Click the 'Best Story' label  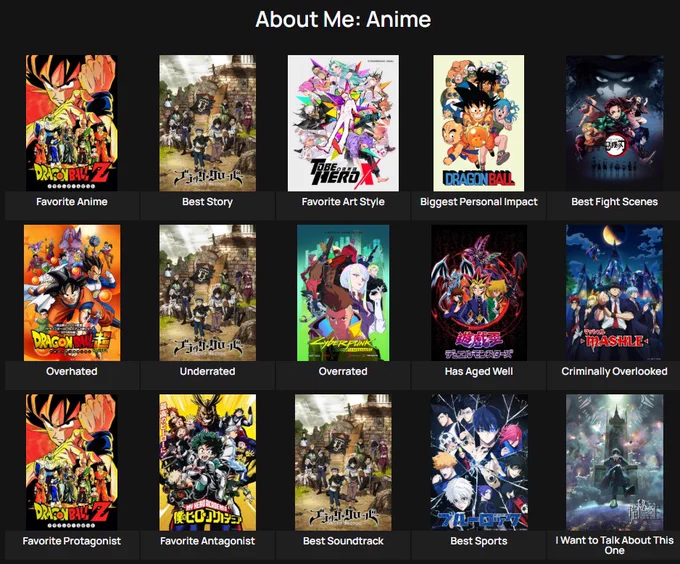[207, 202]
